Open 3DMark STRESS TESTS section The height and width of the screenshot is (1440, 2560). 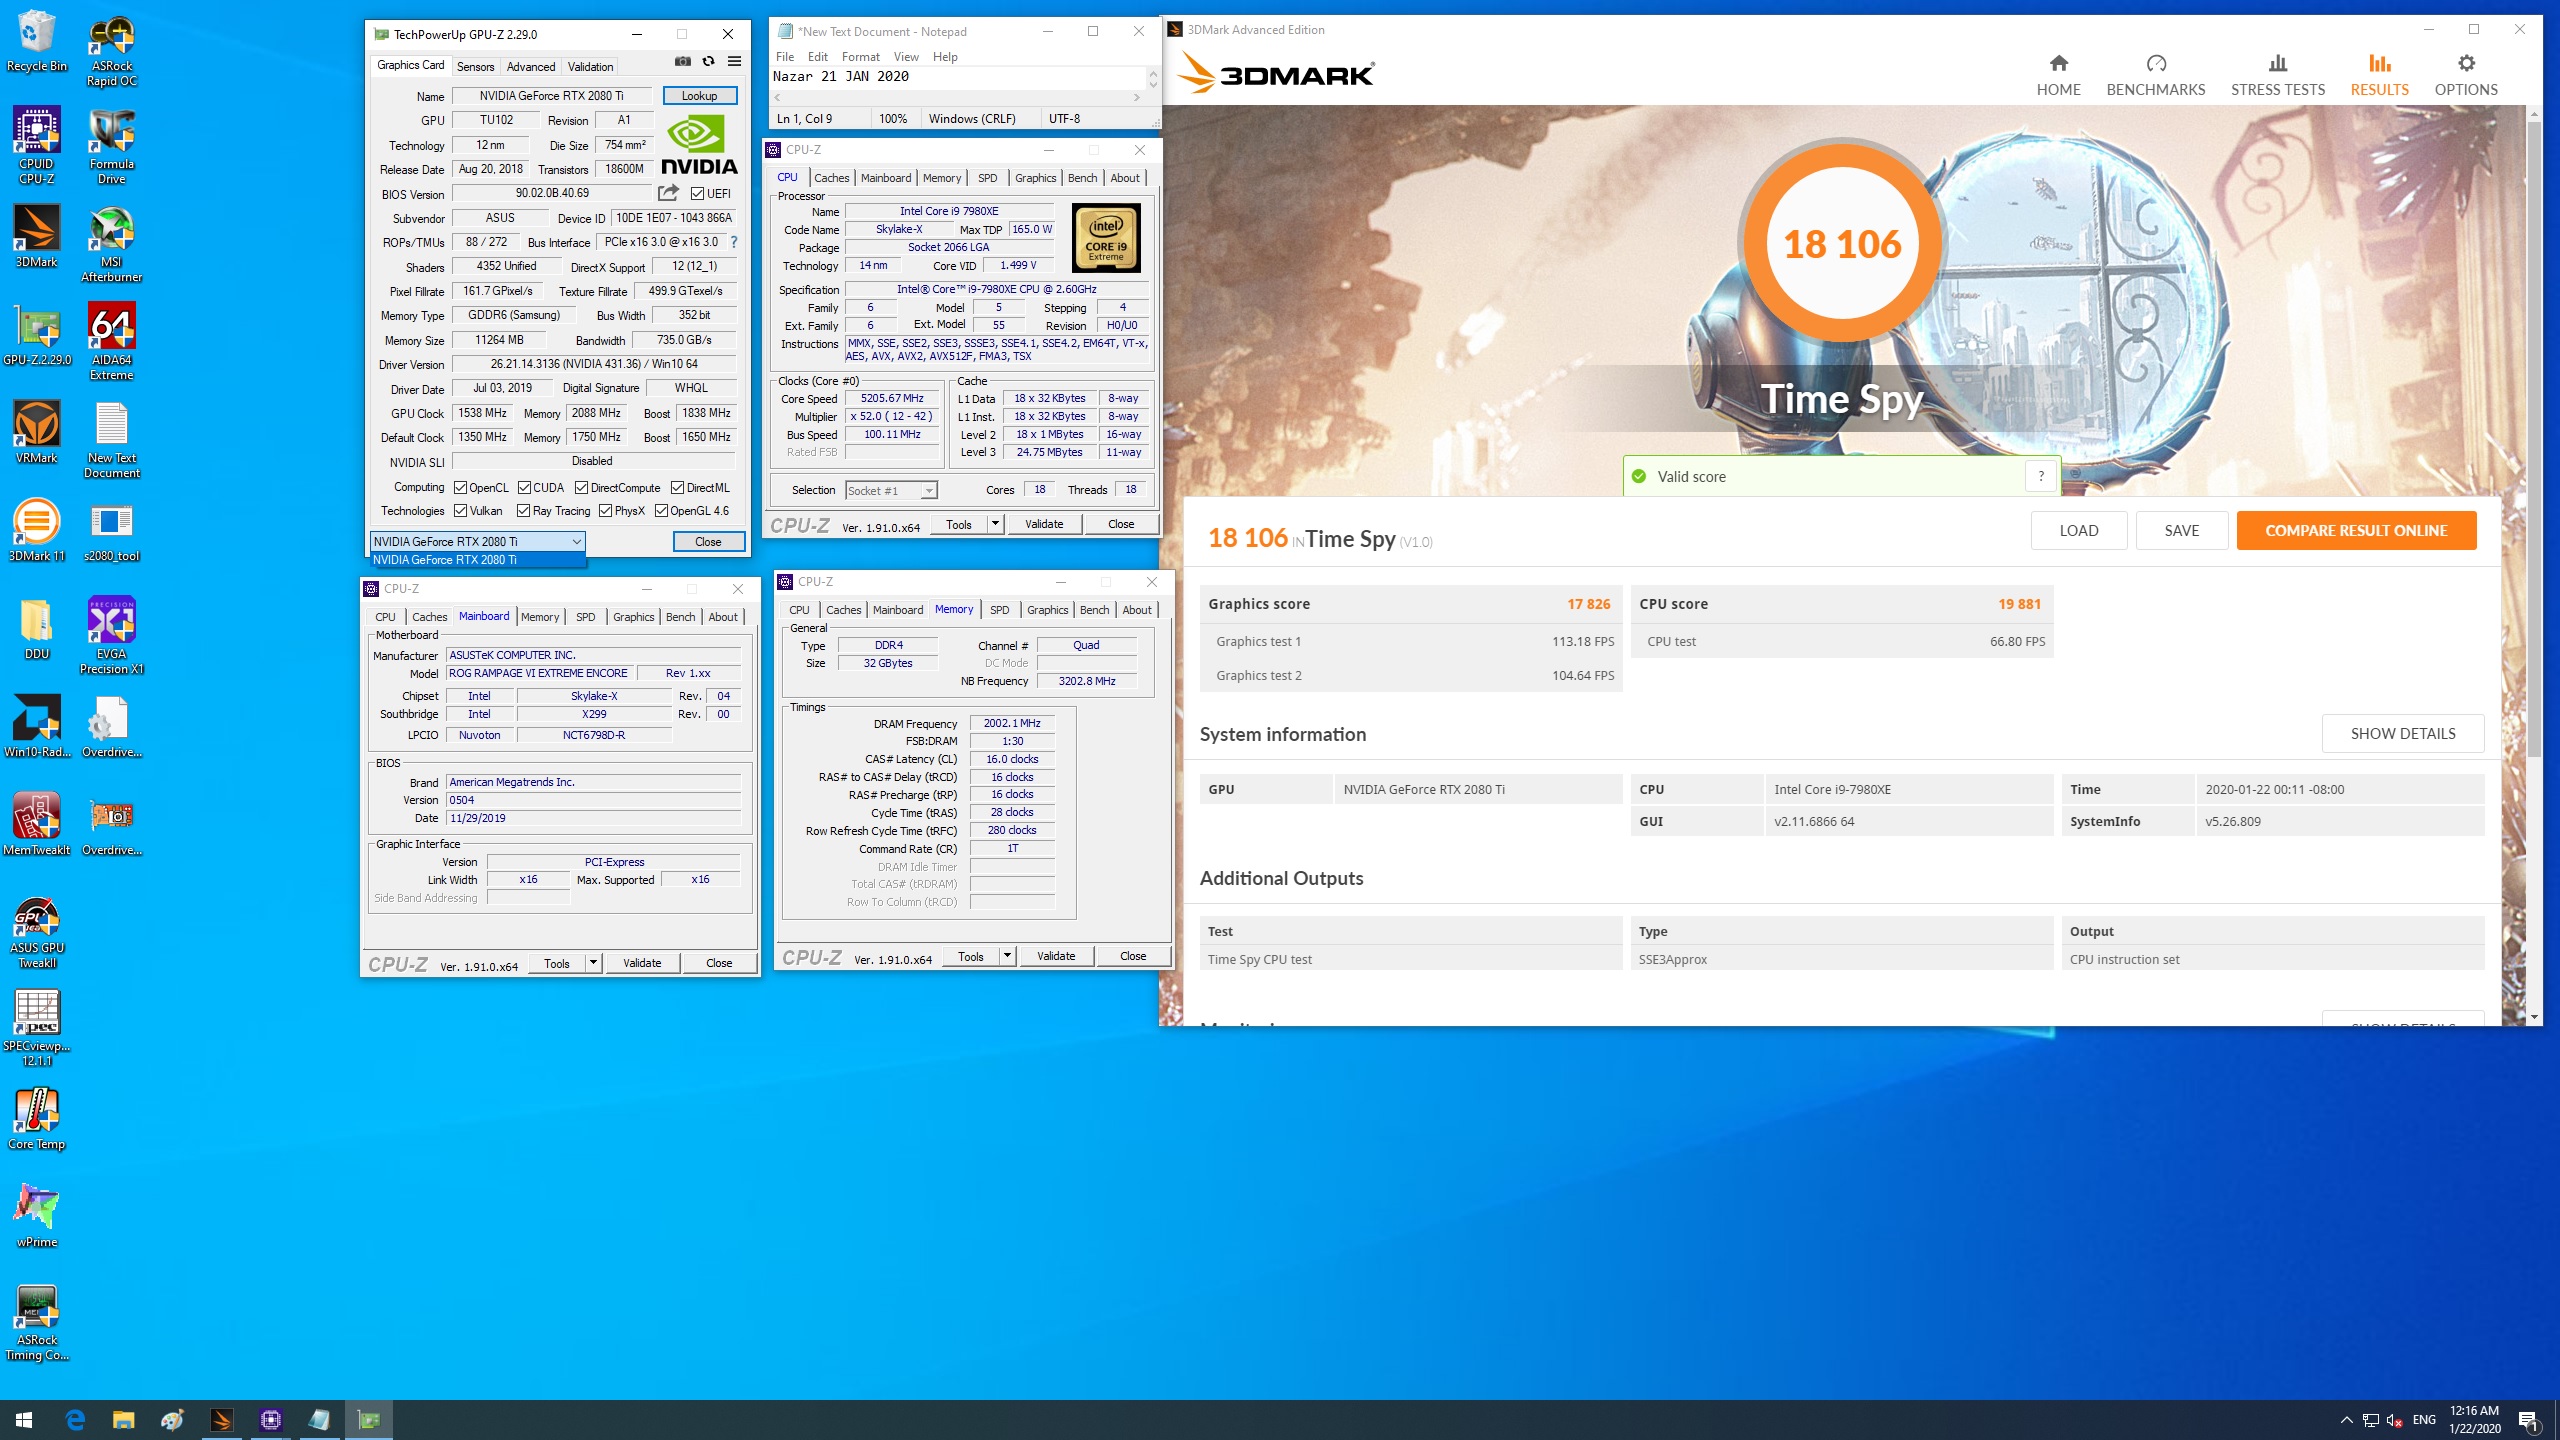tap(2278, 75)
